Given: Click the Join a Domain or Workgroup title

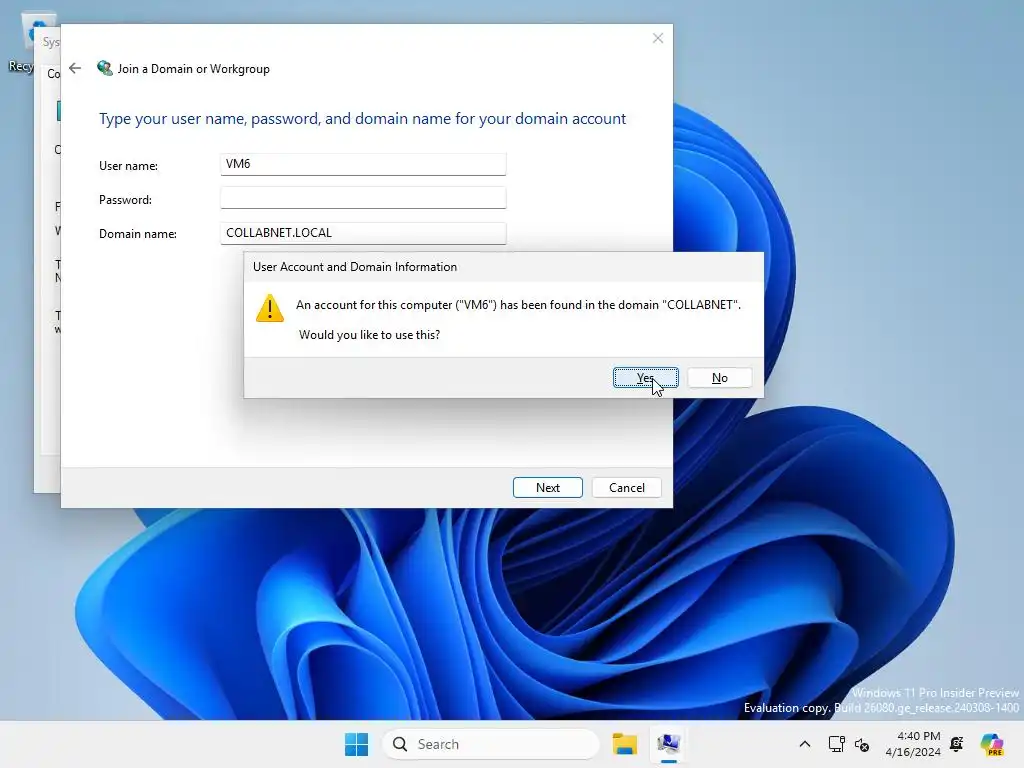Looking at the screenshot, I should [x=193, y=69].
